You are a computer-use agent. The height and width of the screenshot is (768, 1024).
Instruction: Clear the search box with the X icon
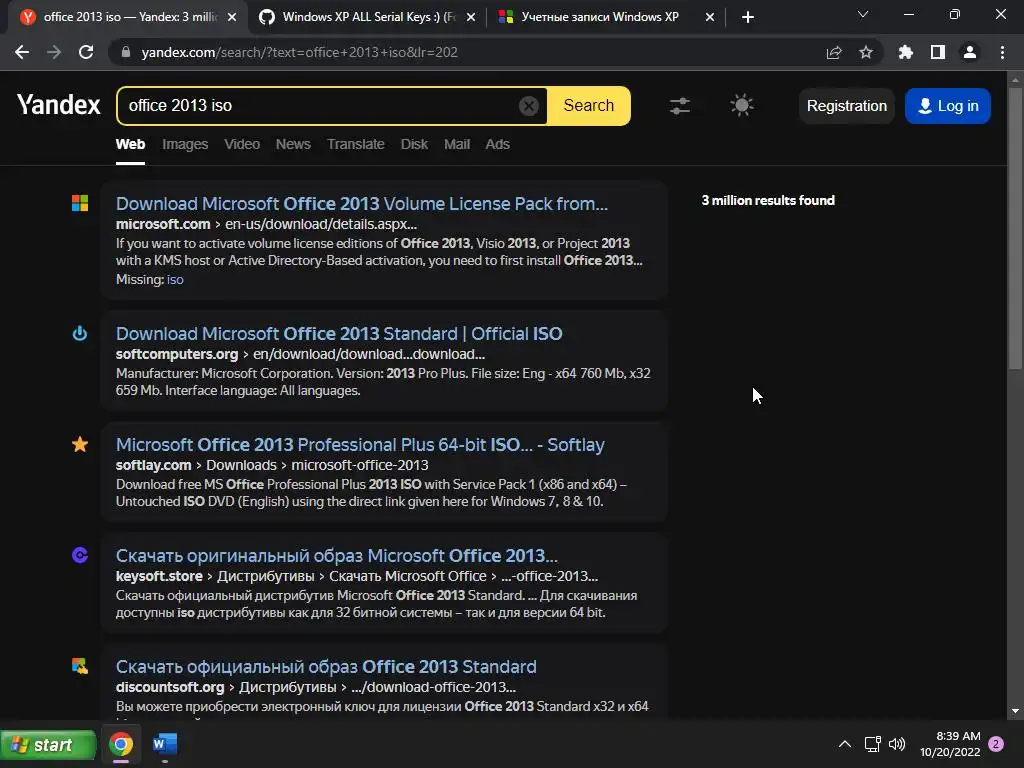click(x=528, y=105)
